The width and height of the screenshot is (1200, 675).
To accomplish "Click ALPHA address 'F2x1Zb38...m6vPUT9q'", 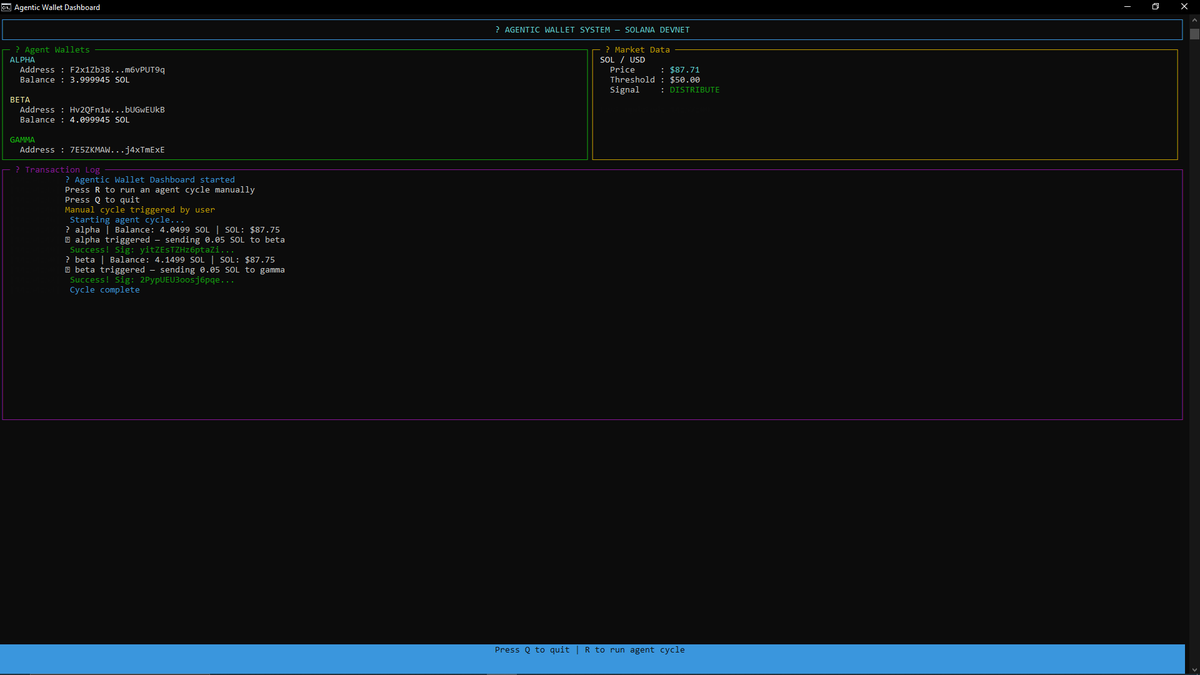I will point(117,70).
